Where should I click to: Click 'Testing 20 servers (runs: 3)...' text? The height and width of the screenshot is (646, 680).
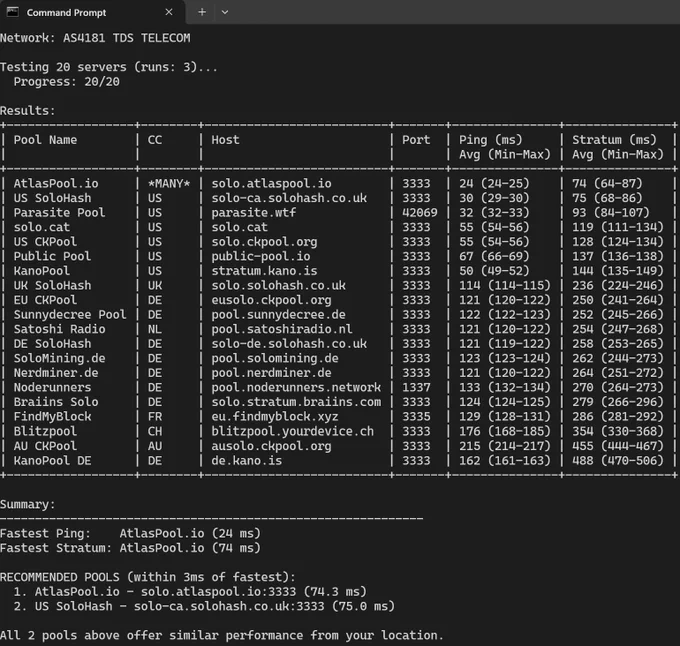[x=108, y=67]
